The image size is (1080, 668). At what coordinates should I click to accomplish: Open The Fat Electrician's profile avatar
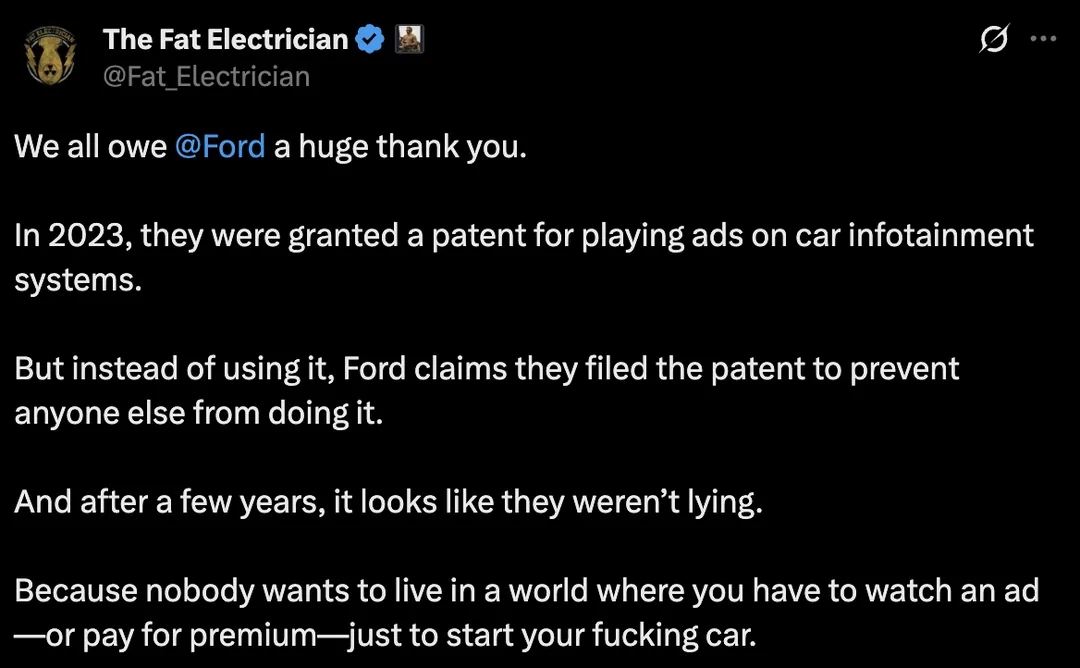pos(50,56)
